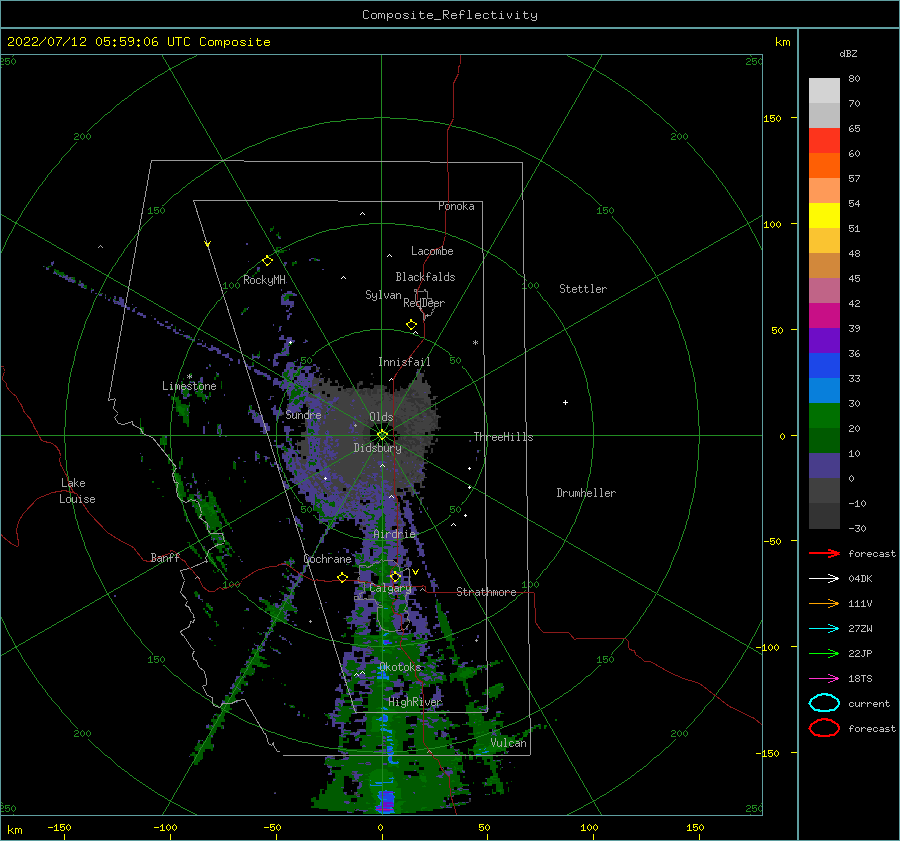Click the Didsbury town label
Image resolution: width=900 pixels, height=841 pixels.
(377, 448)
